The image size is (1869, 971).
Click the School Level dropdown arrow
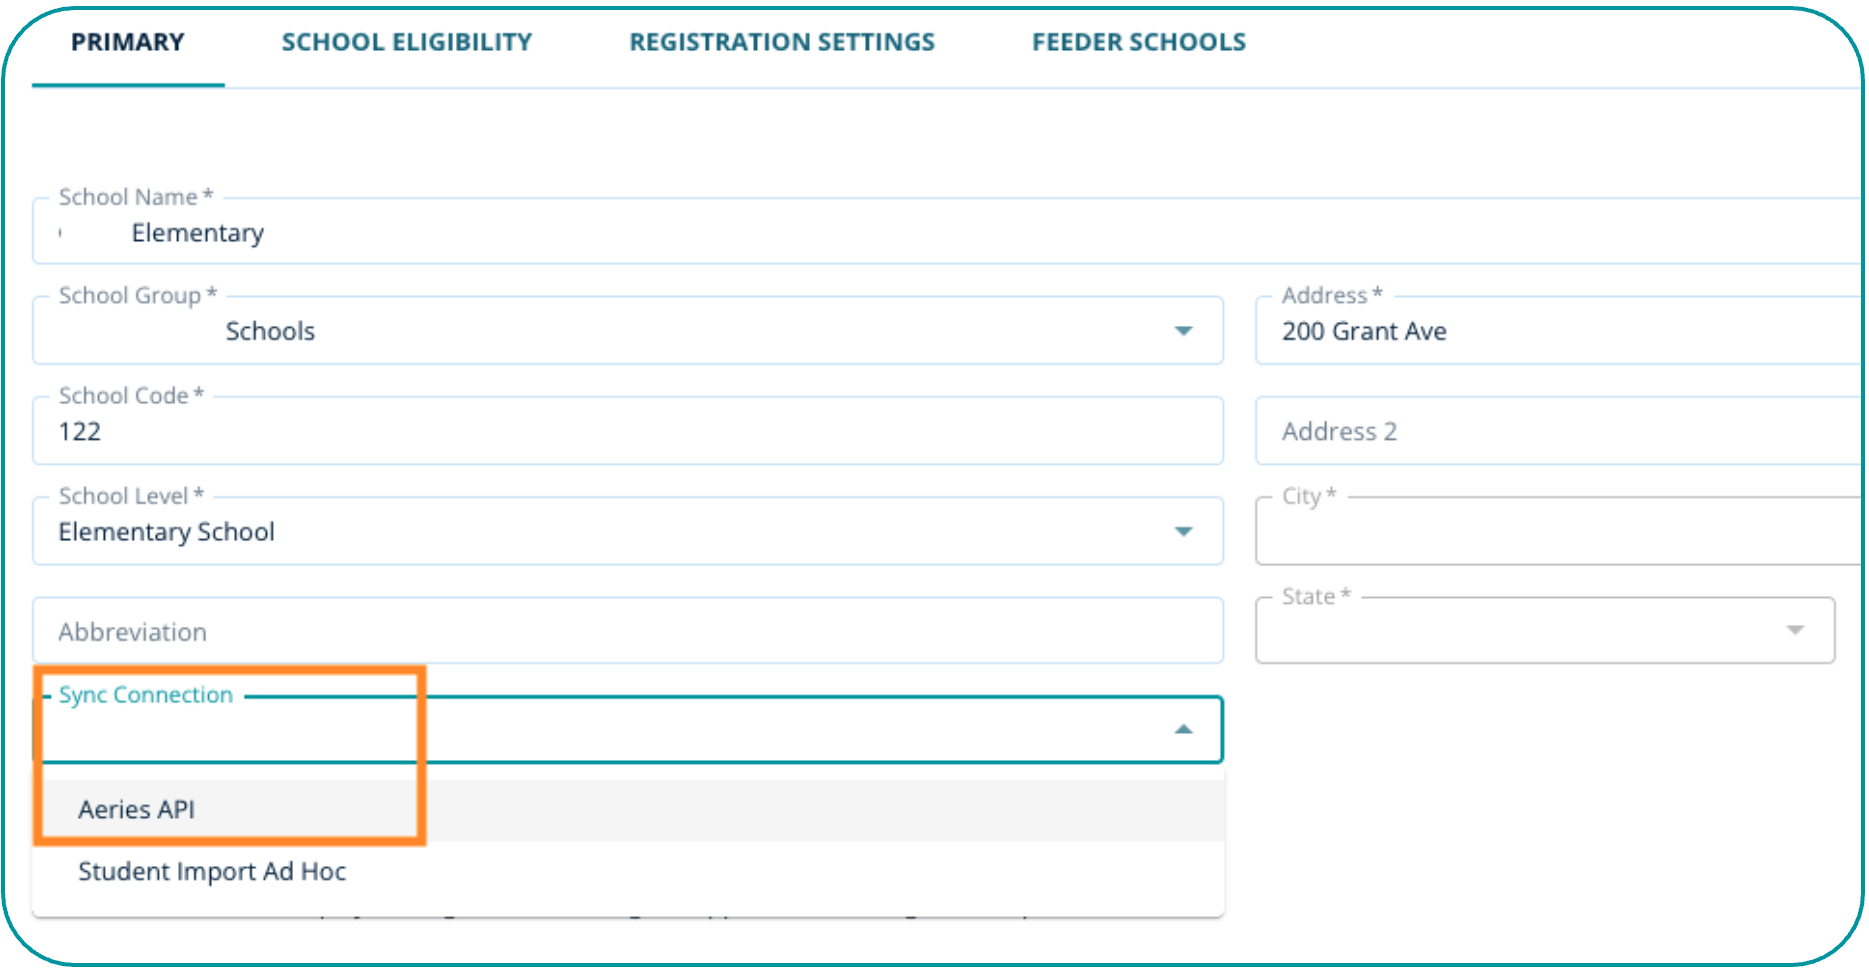(1183, 531)
